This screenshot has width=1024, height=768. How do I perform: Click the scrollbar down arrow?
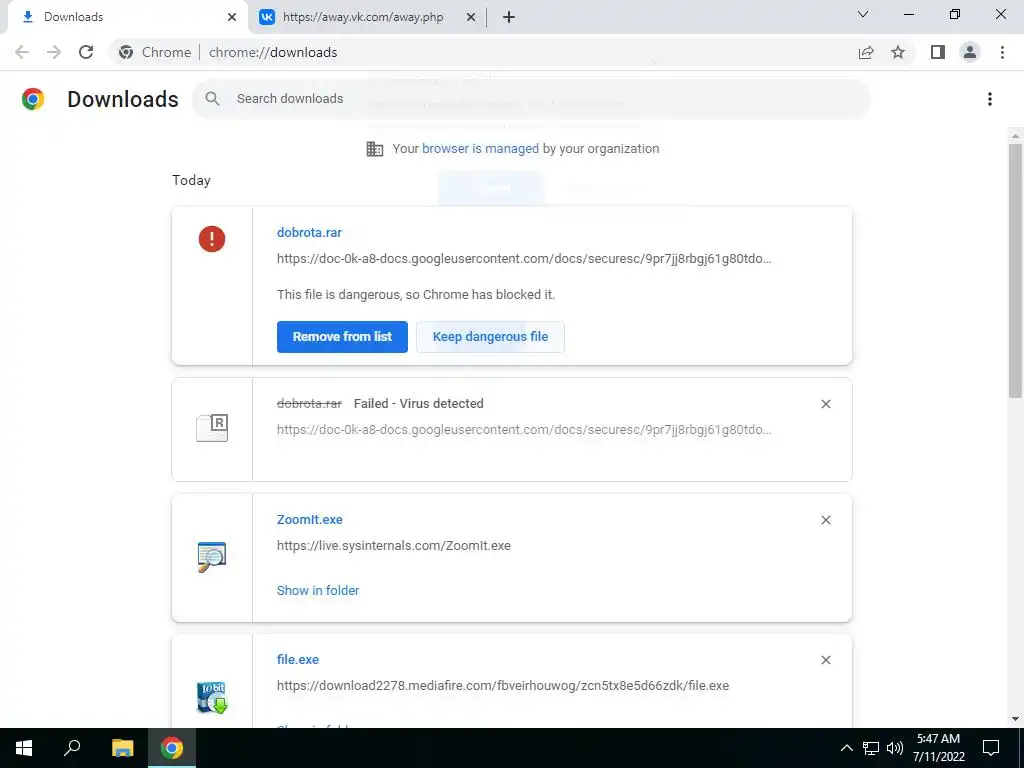point(1016,719)
